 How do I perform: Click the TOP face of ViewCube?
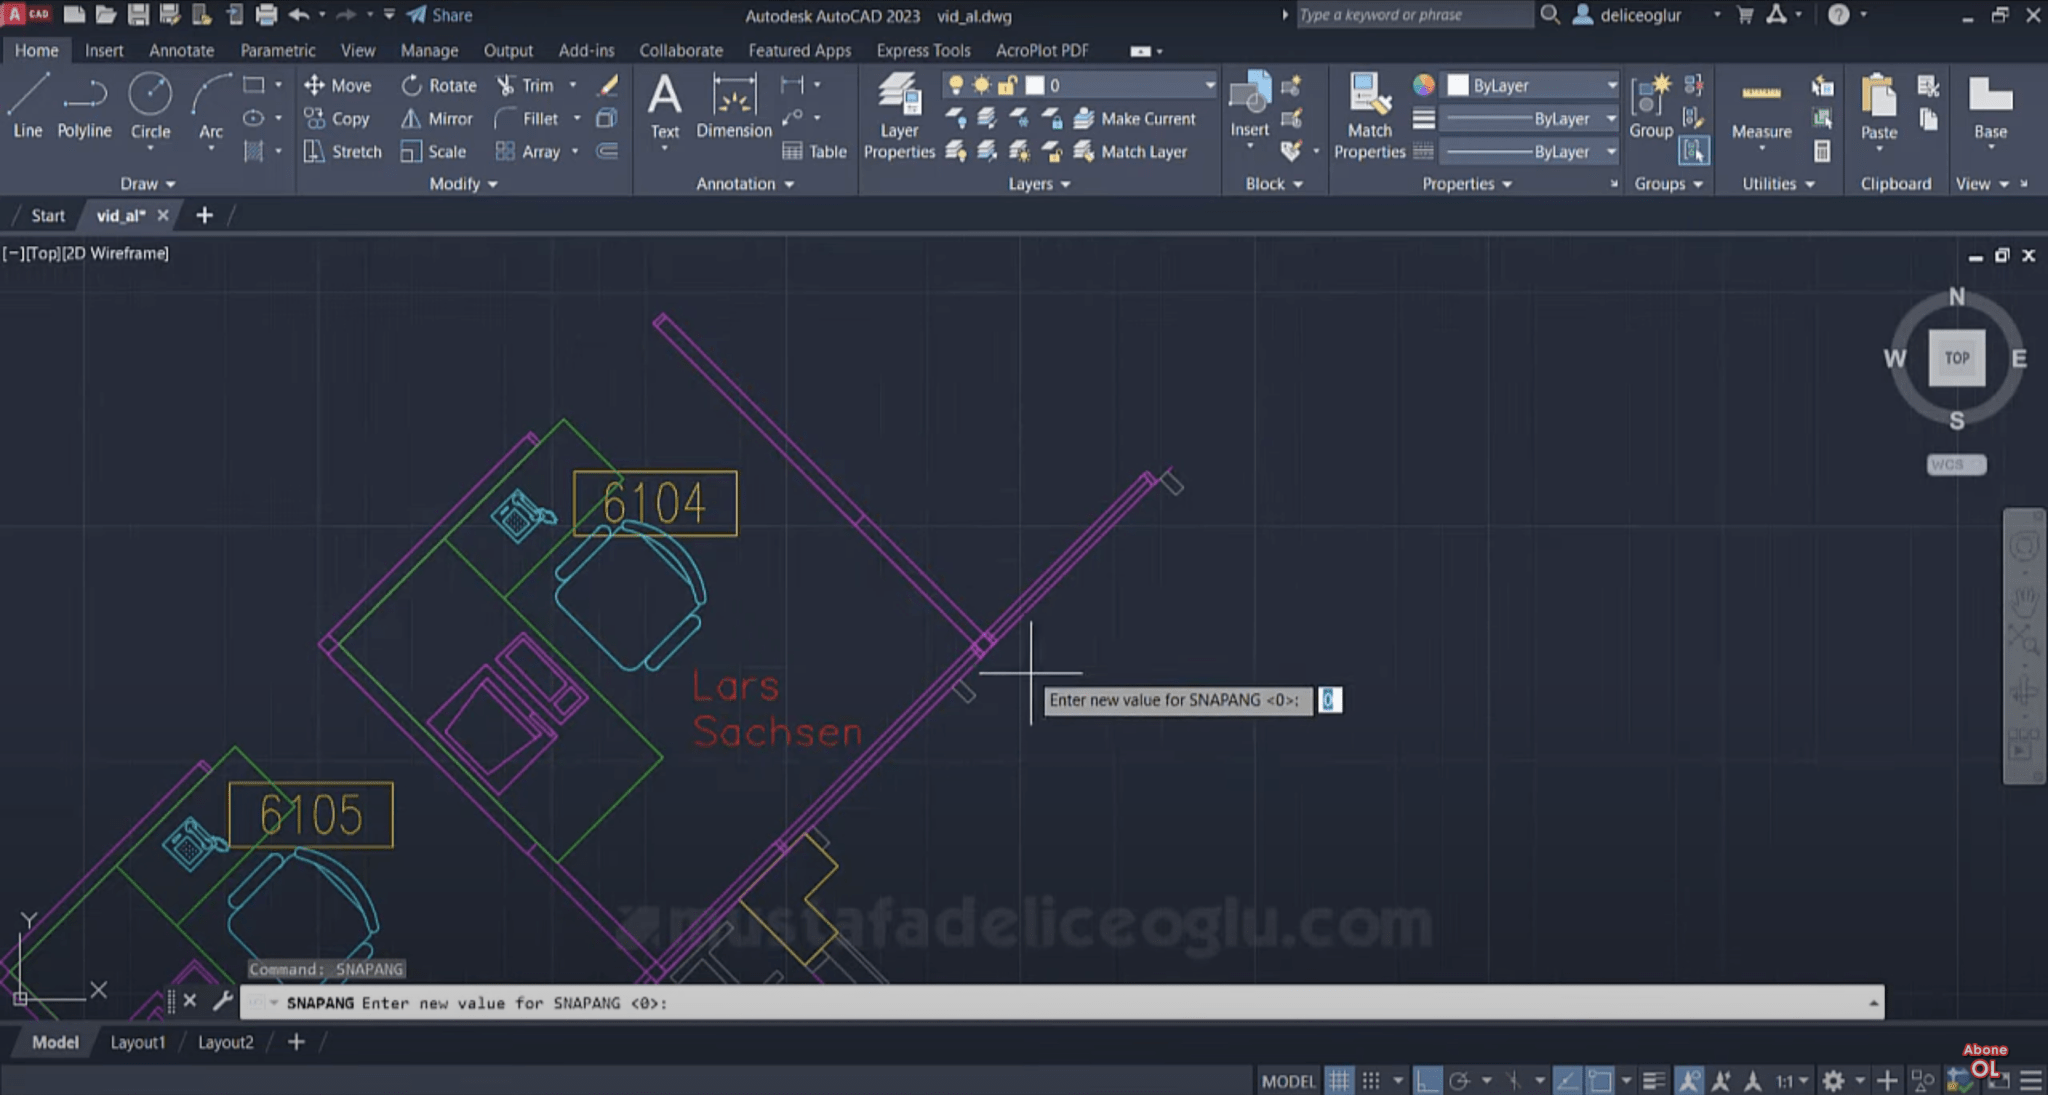[x=1956, y=357]
